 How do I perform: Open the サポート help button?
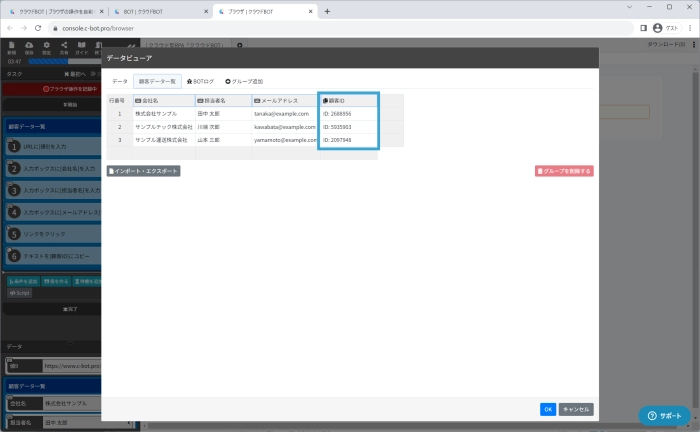pyautogui.click(x=664, y=415)
